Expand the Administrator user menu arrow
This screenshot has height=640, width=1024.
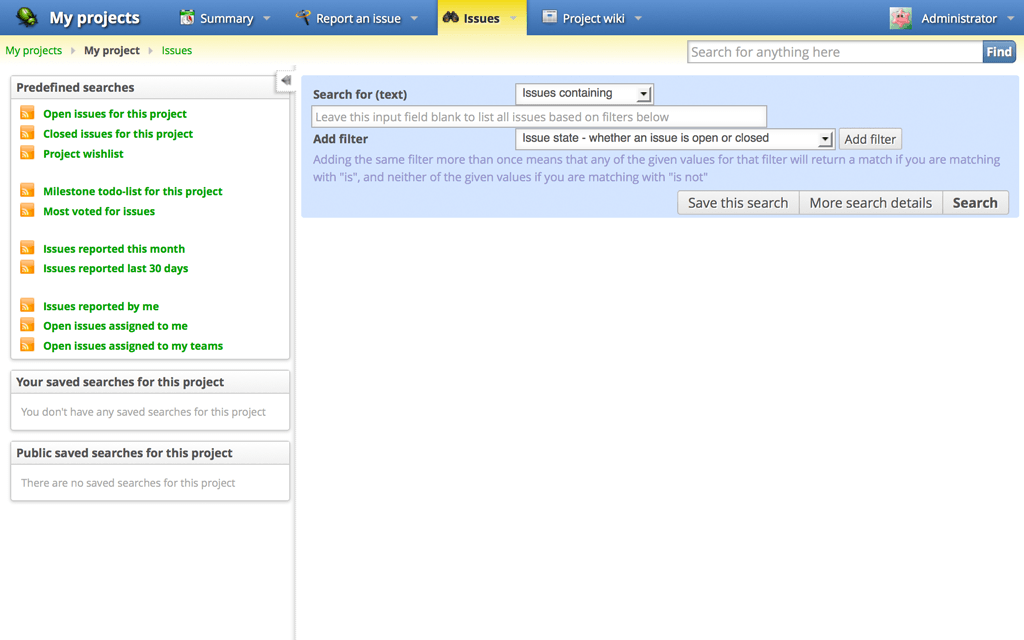pos(1010,19)
